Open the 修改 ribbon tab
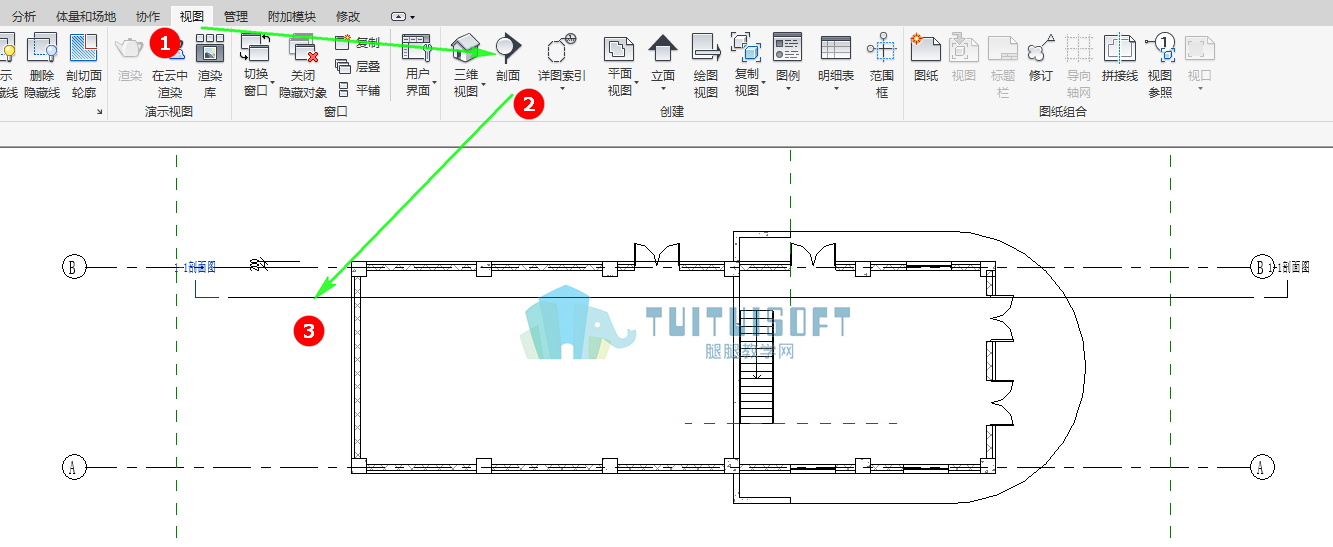 click(348, 16)
